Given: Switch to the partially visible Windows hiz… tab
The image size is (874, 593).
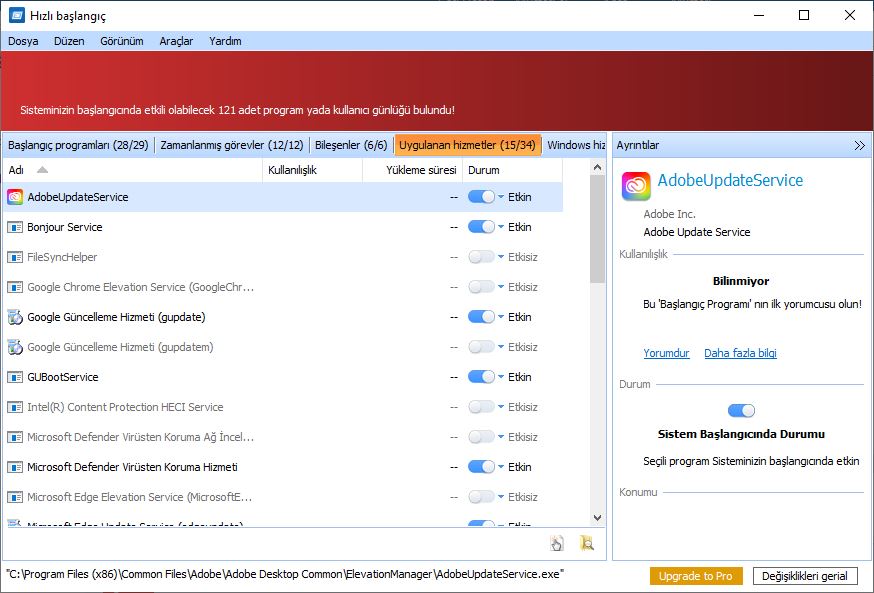Looking at the screenshot, I should (x=575, y=145).
